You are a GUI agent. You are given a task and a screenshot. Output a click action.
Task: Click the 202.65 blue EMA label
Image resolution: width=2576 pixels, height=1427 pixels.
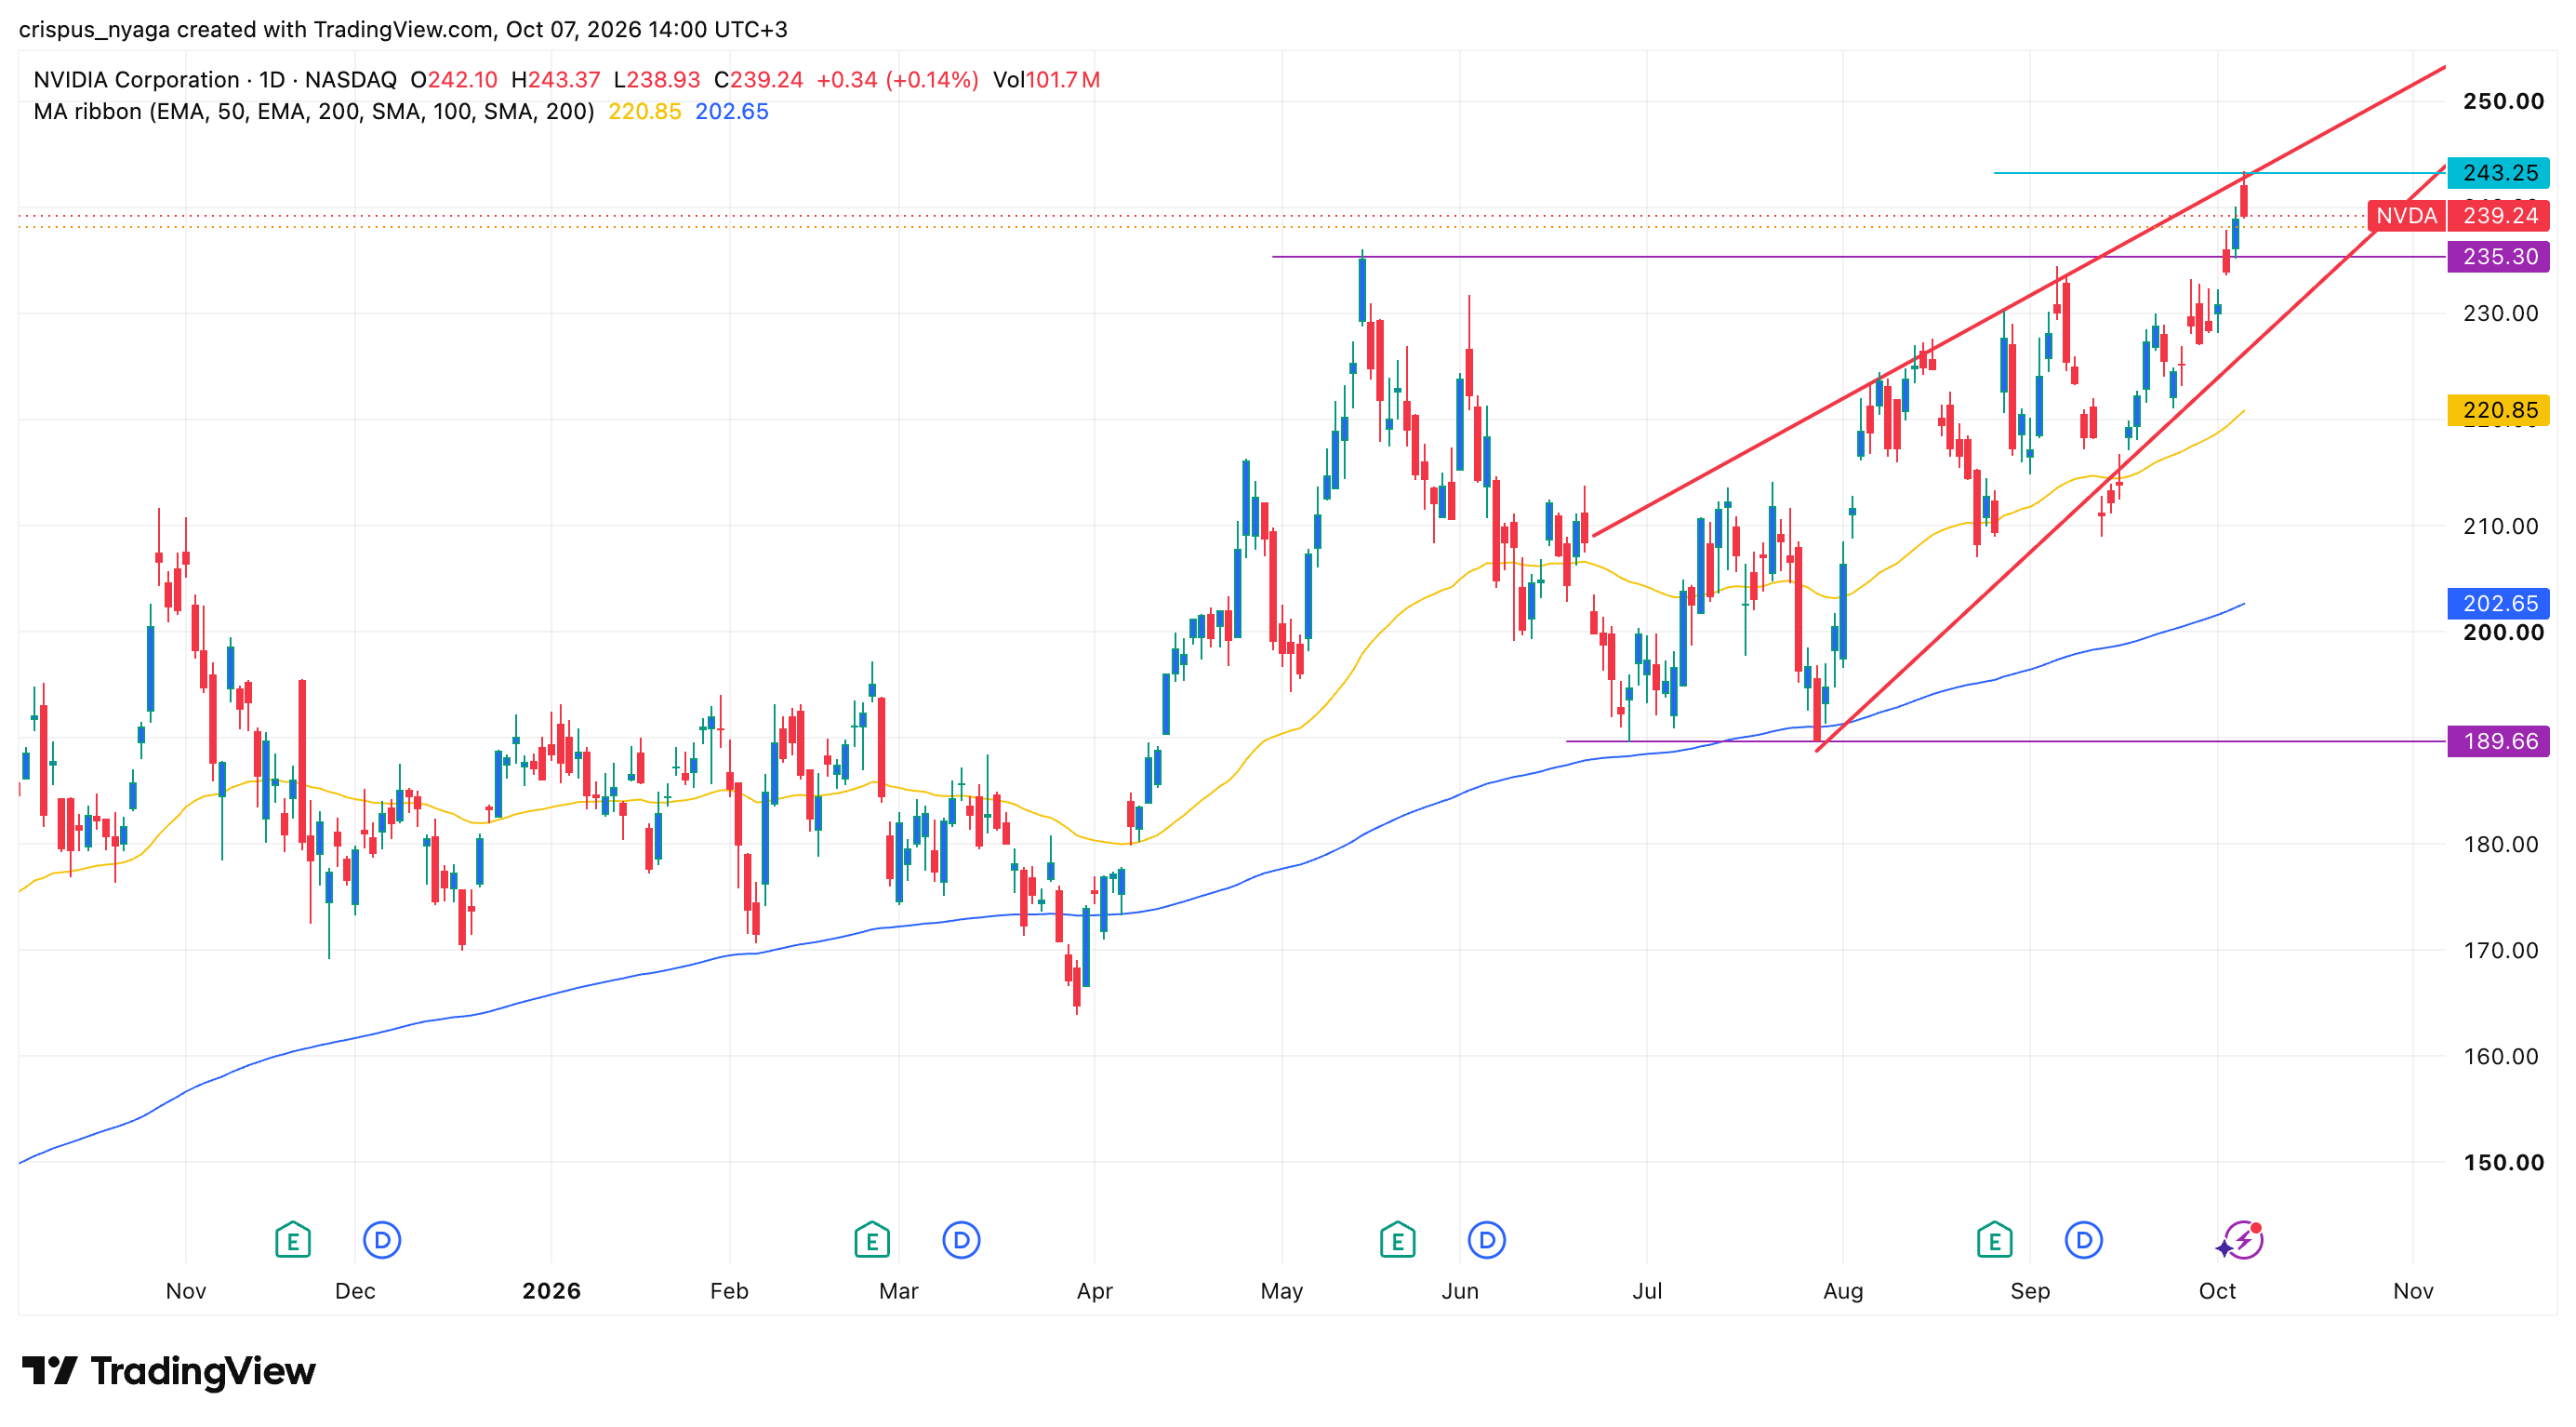tap(2498, 603)
